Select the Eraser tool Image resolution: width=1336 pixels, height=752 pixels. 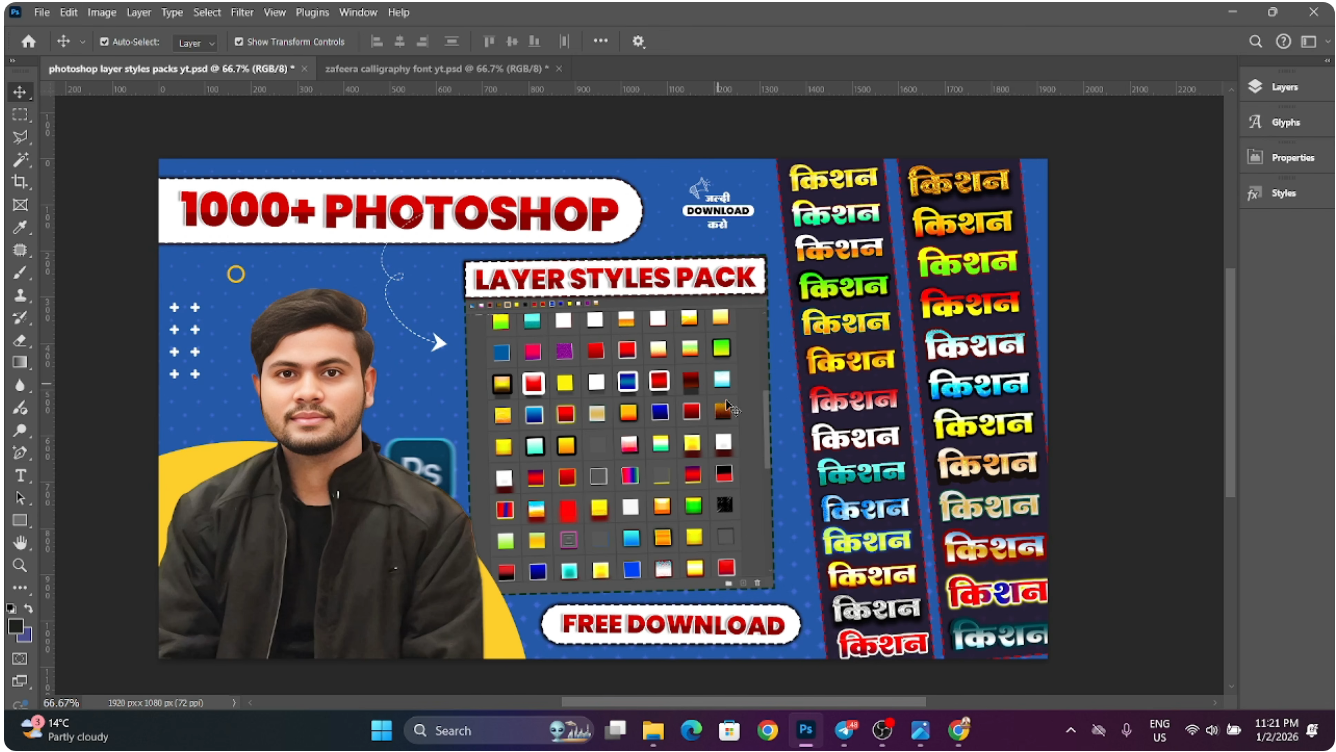click(x=20, y=340)
